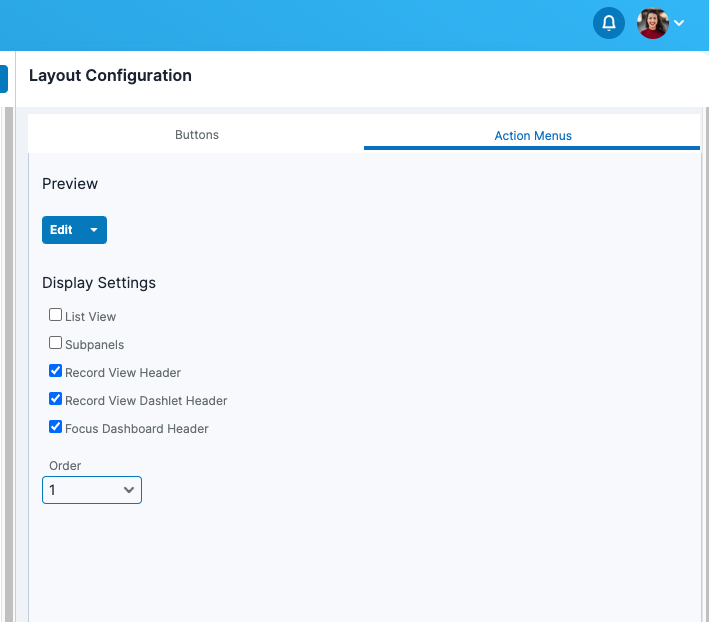Image resolution: width=709 pixels, height=622 pixels.
Task: Disable the Record View Dashlet Header checkbox
Action: point(56,399)
